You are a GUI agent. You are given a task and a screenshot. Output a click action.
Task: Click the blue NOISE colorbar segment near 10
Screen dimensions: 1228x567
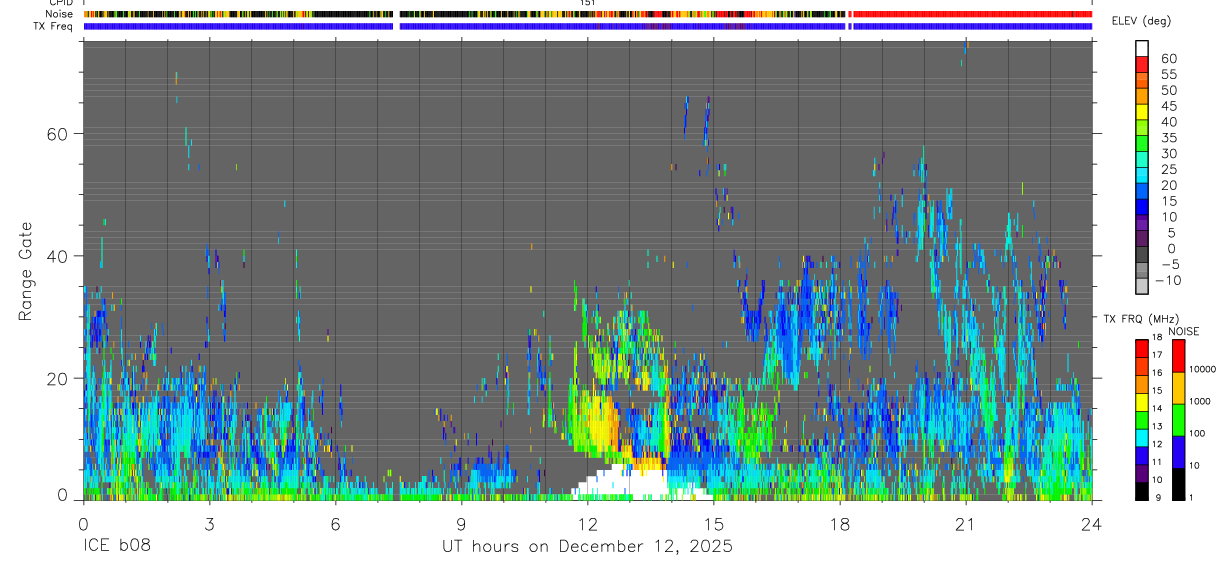1178,452
